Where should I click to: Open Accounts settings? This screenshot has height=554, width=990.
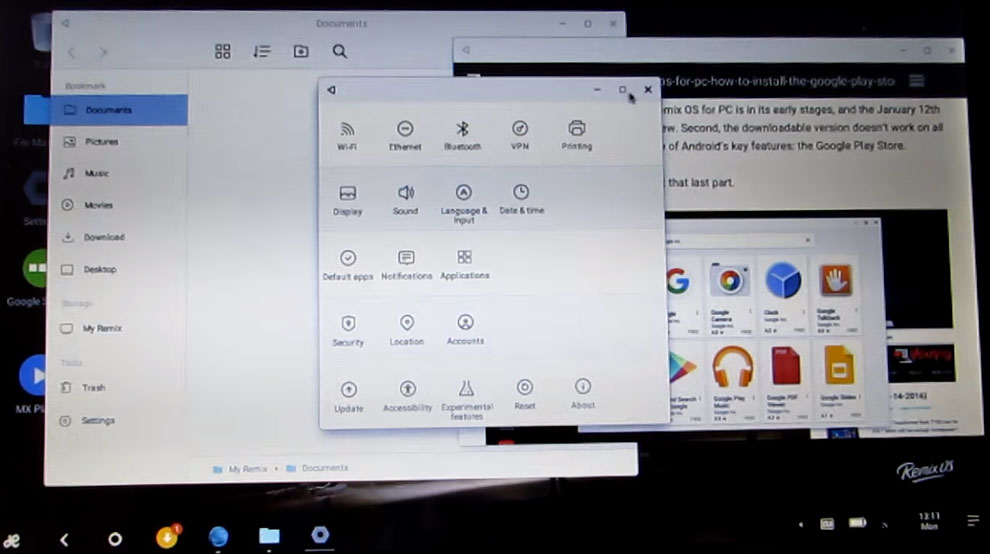click(x=465, y=330)
